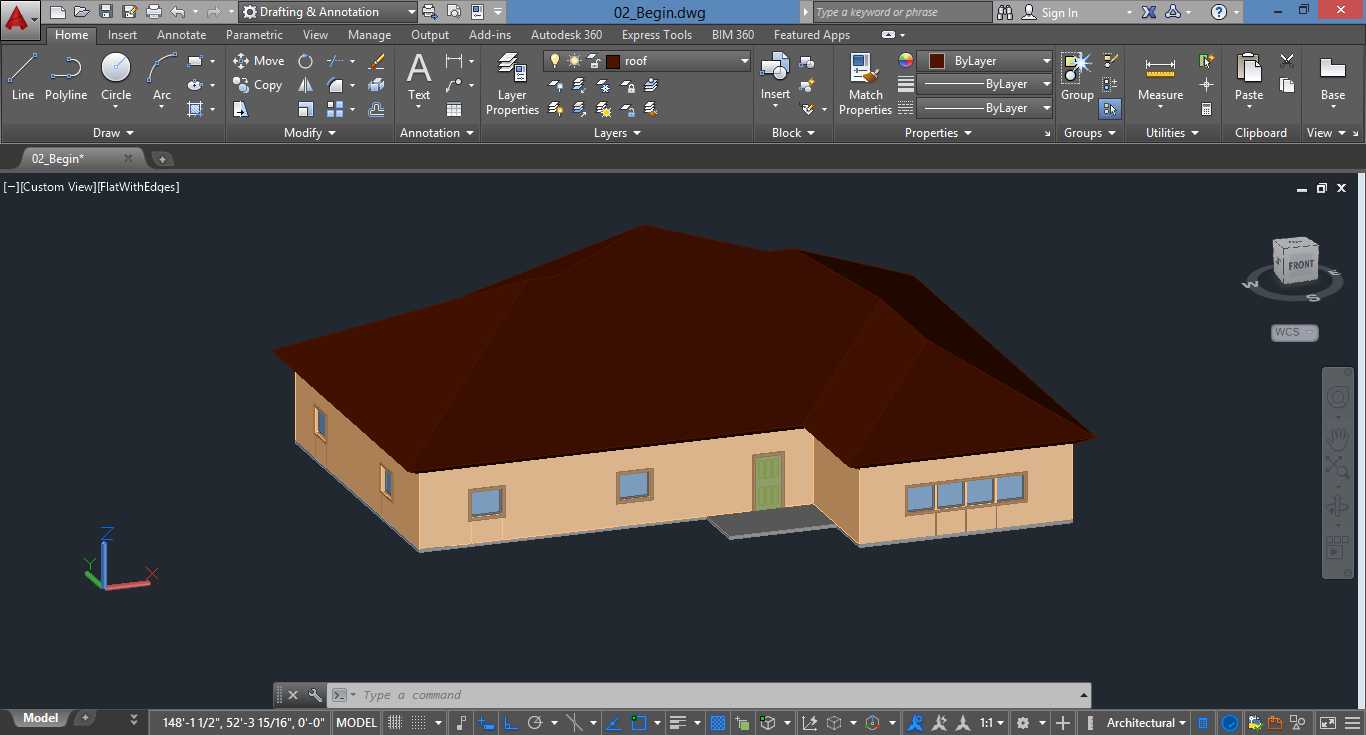Toggle Group Selection on/off in Groups panel

point(1110,109)
